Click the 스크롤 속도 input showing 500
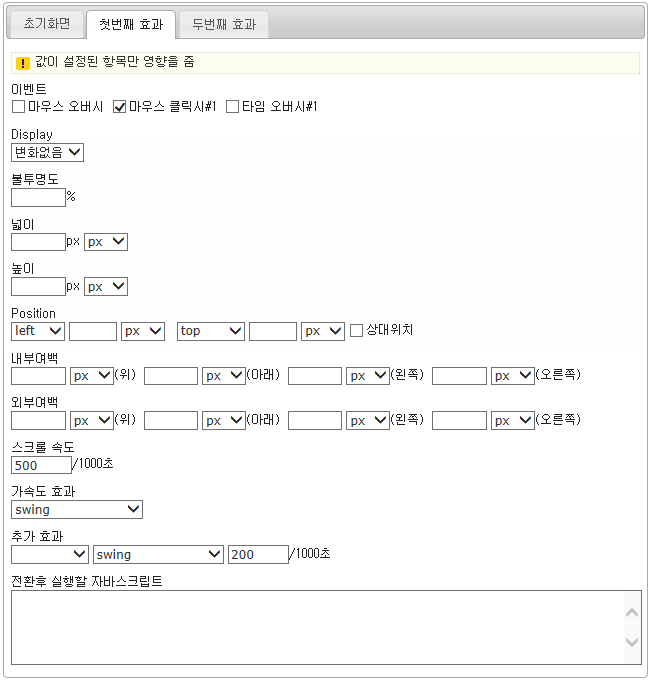652x683 pixels. click(41, 465)
